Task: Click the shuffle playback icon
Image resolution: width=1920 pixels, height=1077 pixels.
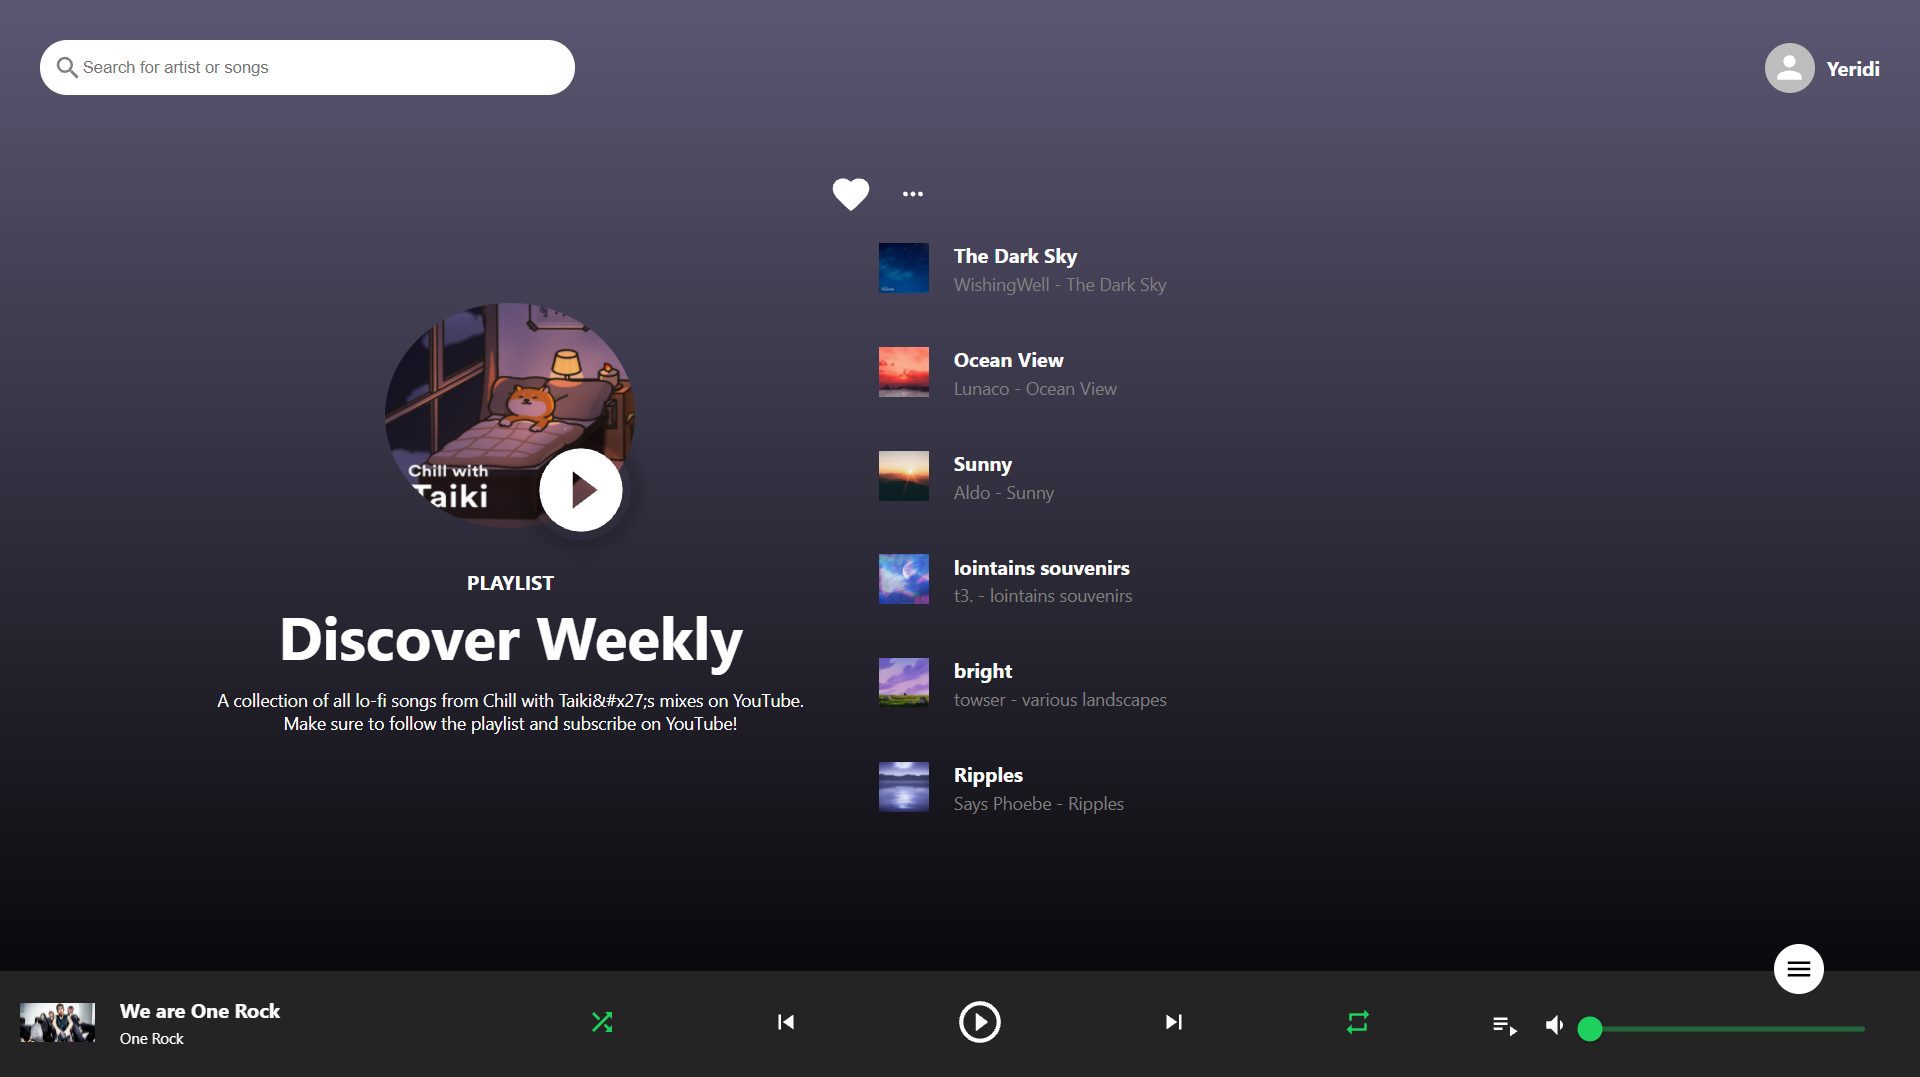Action: [601, 1022]
